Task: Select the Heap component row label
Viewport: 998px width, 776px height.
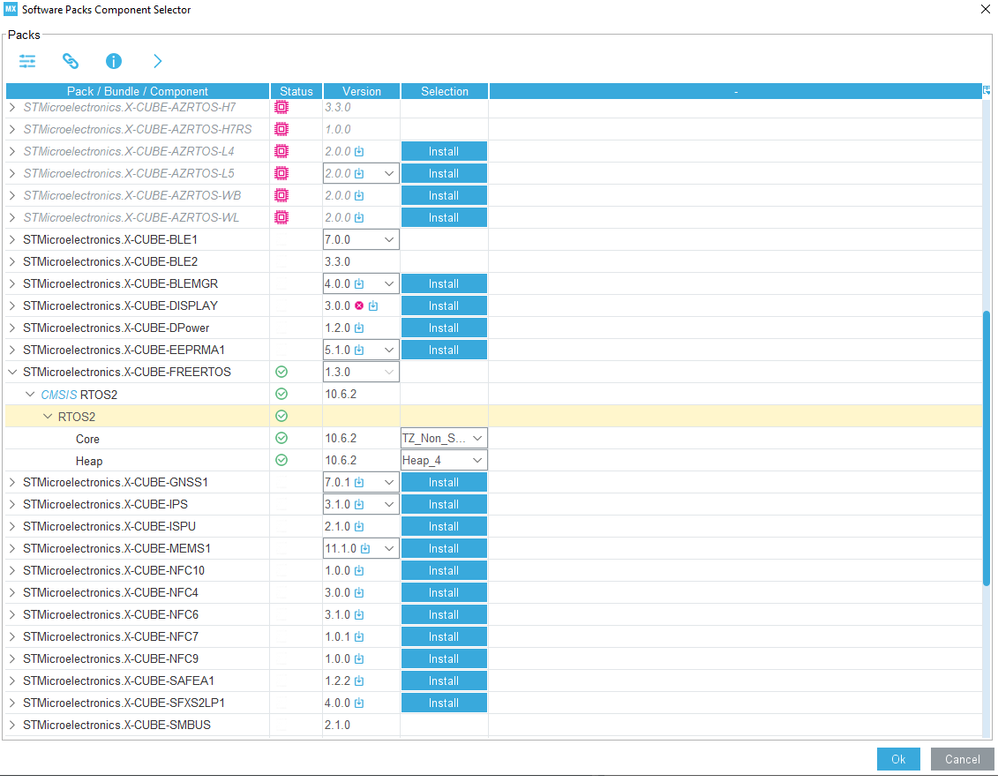Action: [x=89, y=461]
